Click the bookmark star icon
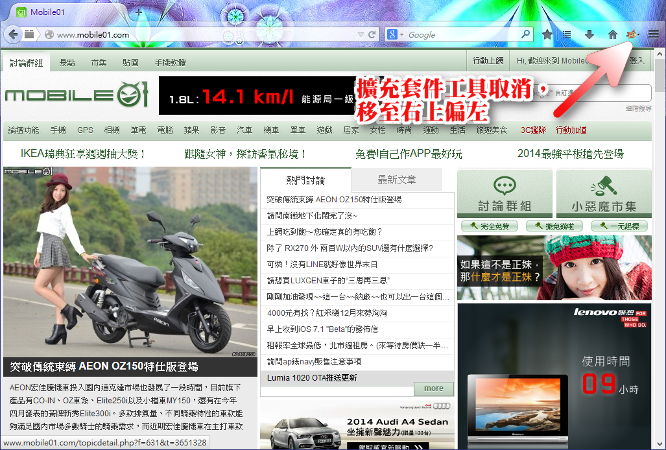This screenshot has width=666, height=450. click(547, 35)
